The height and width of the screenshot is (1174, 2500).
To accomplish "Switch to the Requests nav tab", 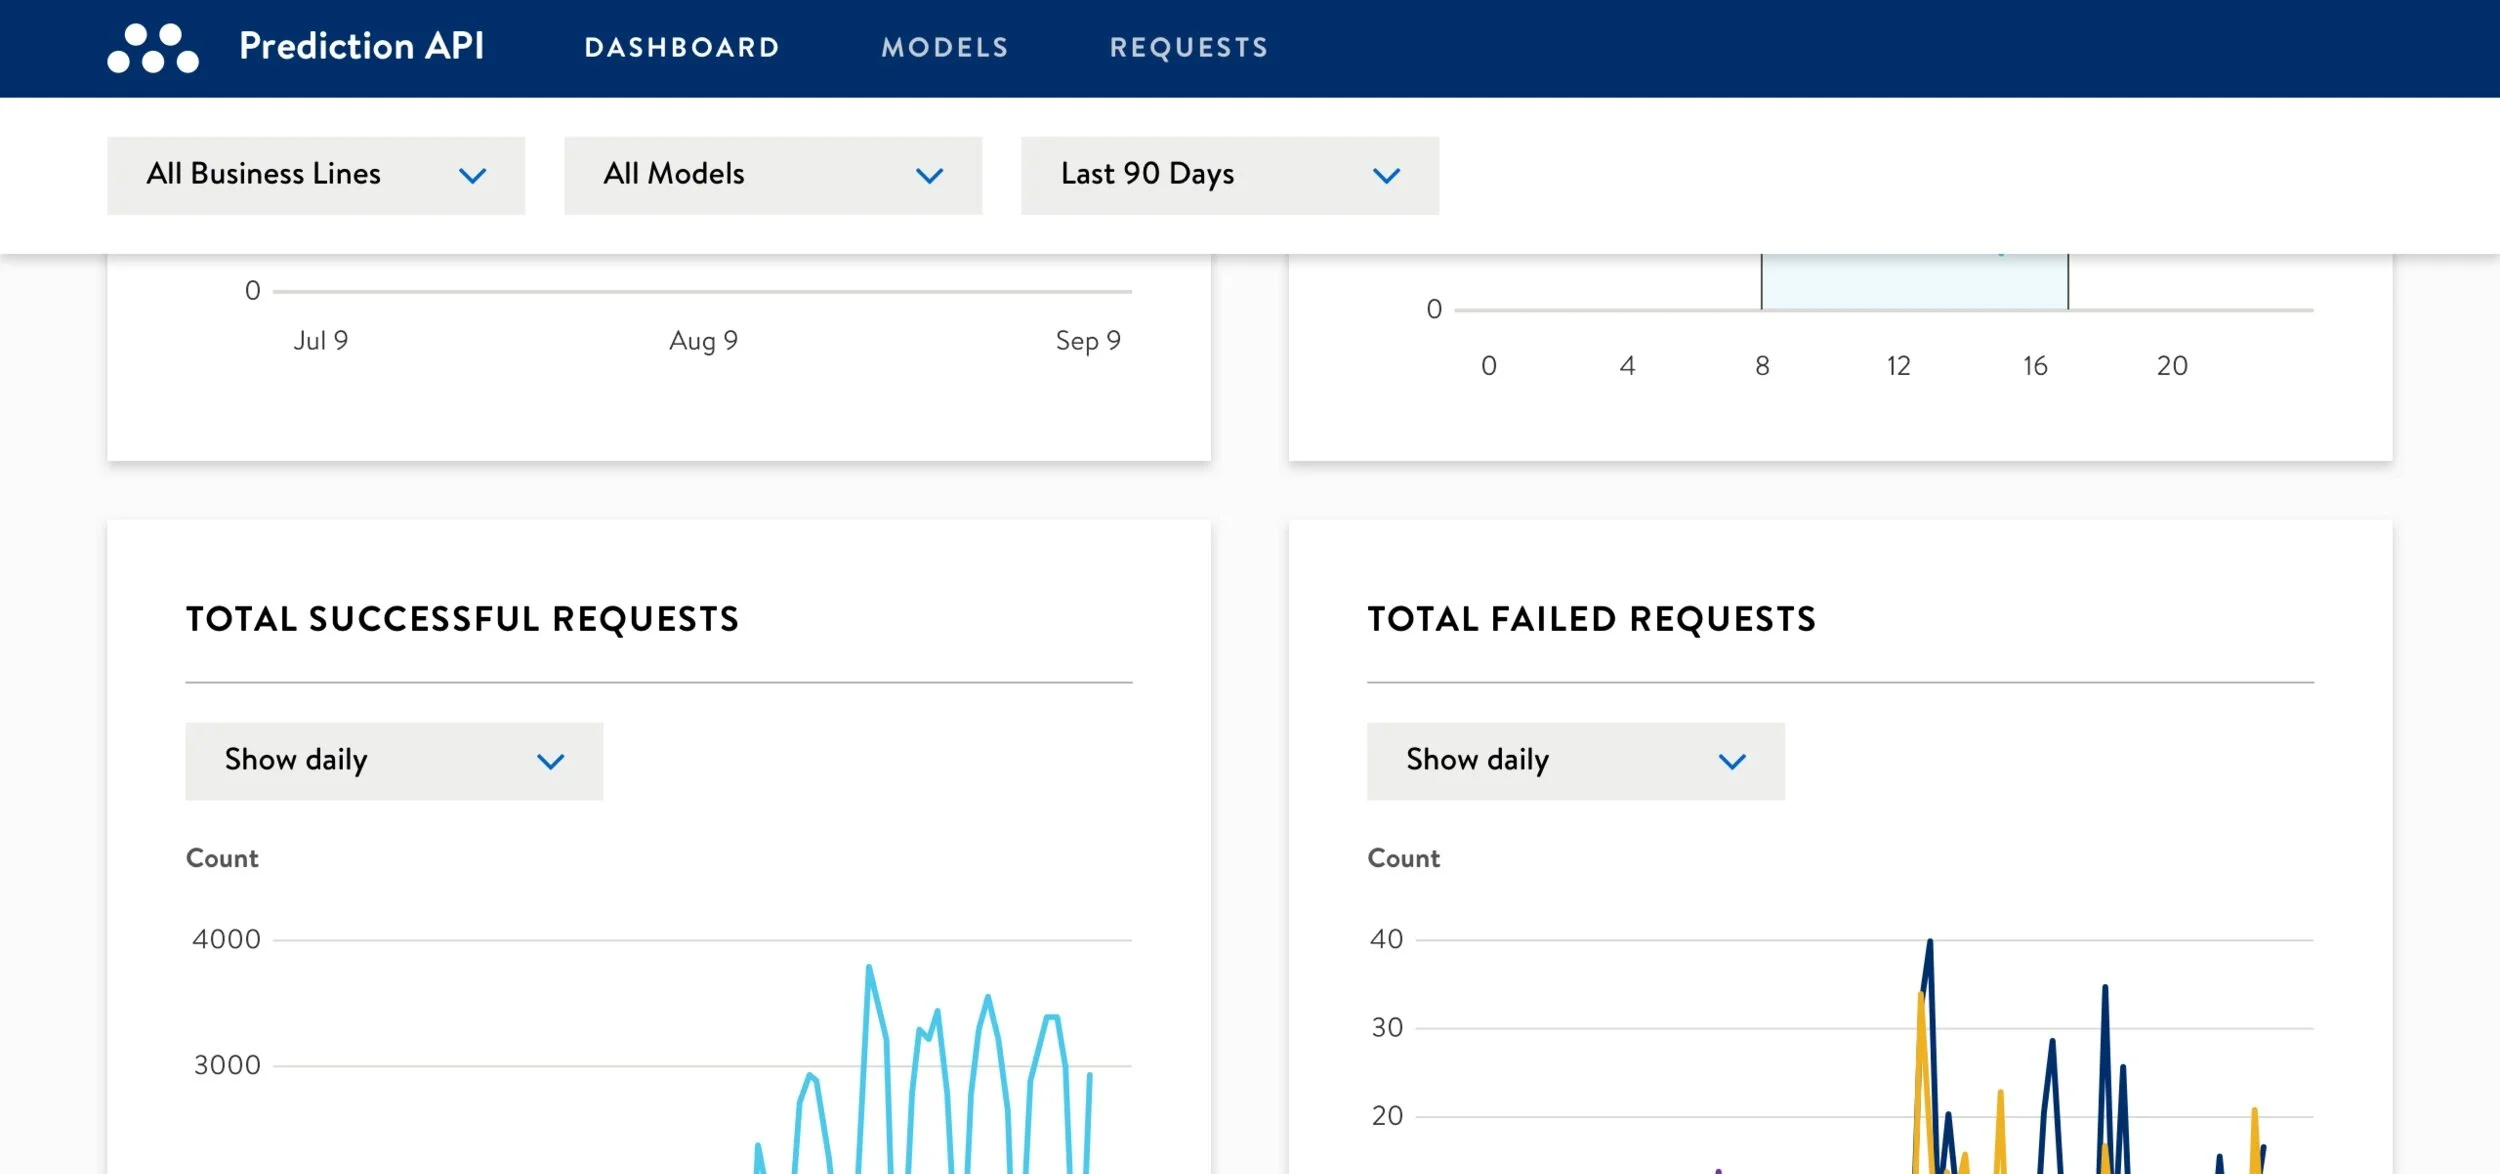I will (1188, 47).
